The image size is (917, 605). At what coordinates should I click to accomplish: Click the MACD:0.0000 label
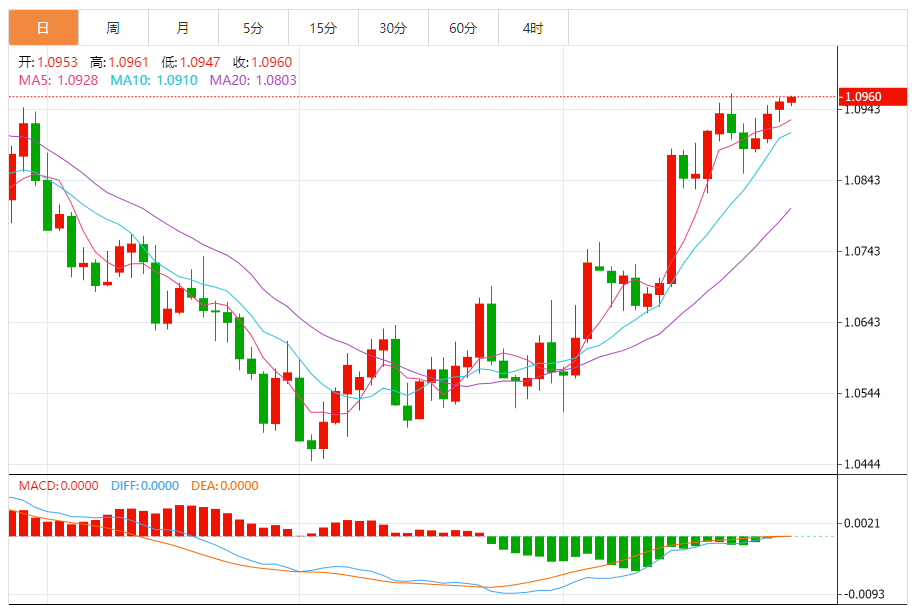click(x=58, y=486)
